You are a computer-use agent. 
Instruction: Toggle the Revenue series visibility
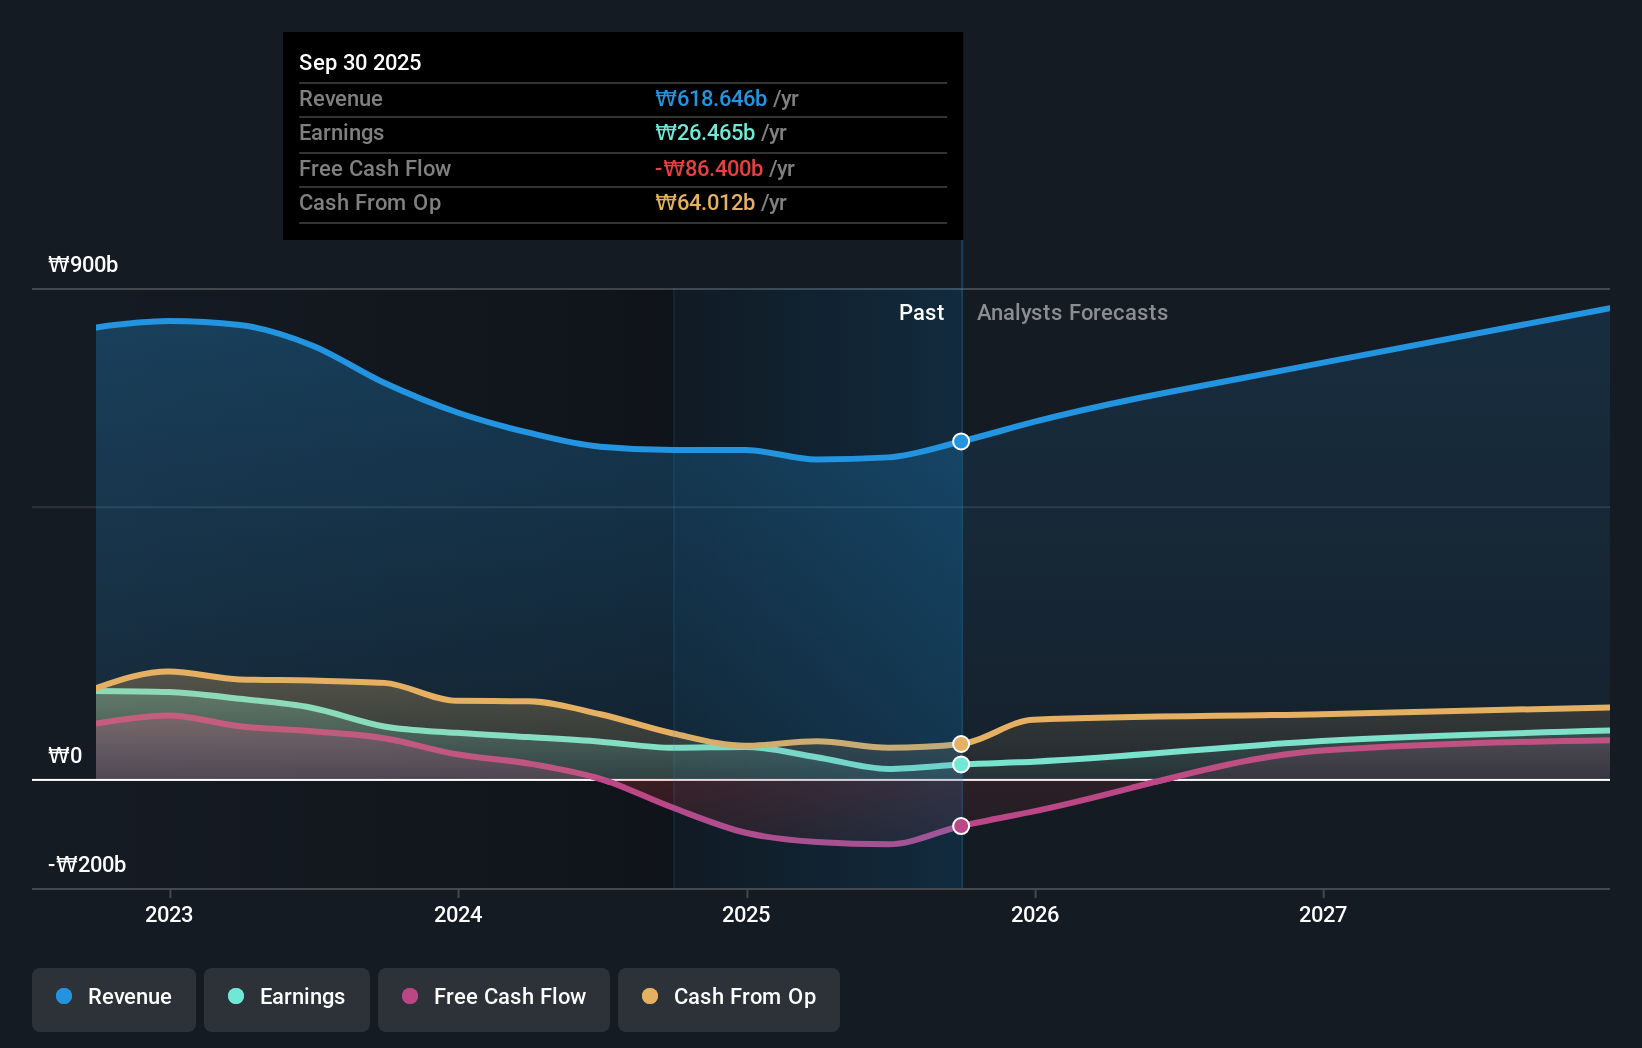coord(113,997)
